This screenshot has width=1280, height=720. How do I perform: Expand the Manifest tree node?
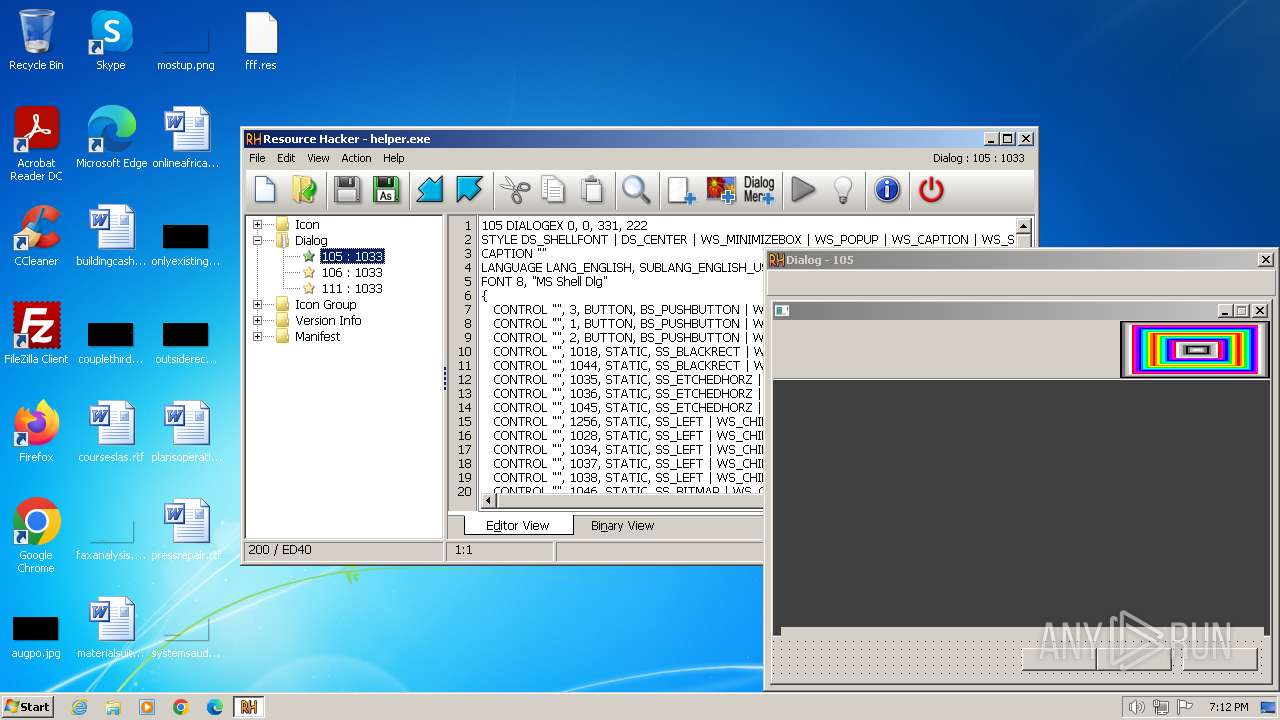point(257,336)
